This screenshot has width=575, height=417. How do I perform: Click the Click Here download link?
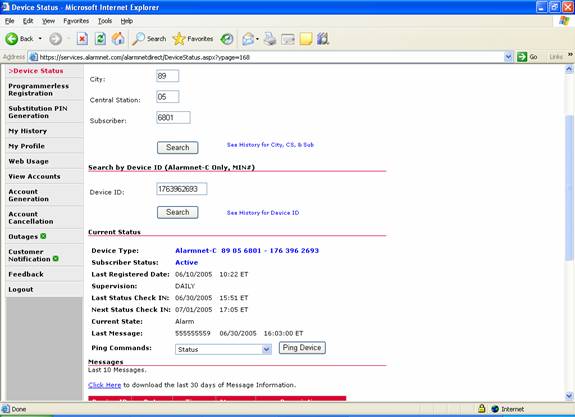pos(105,385)
